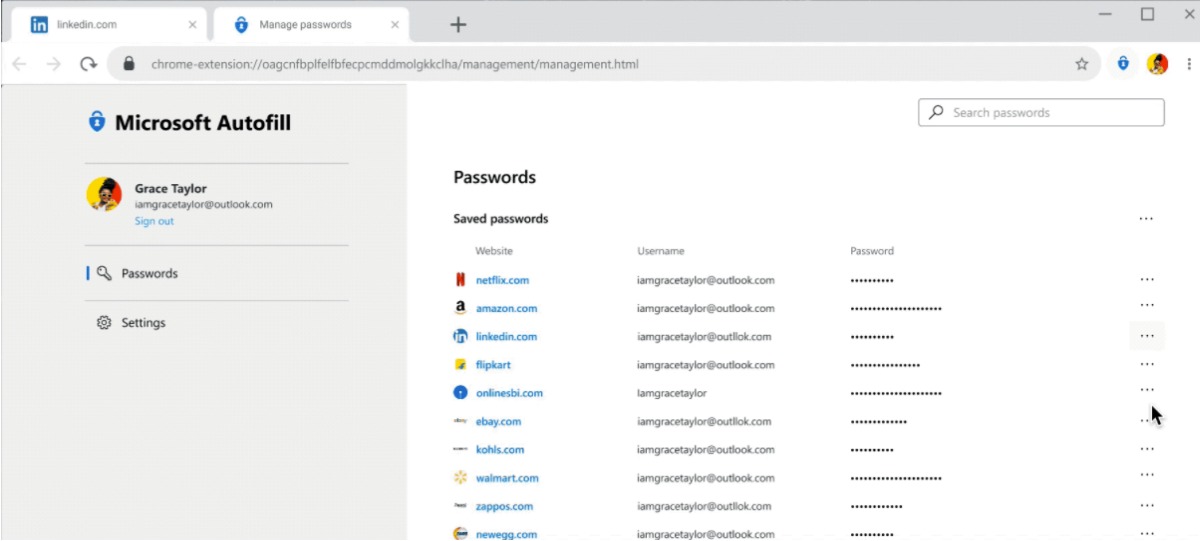Image resolution: width=1200 pixels, height=541 pixels.
Task: Click the Password column header
Action: 872,251
